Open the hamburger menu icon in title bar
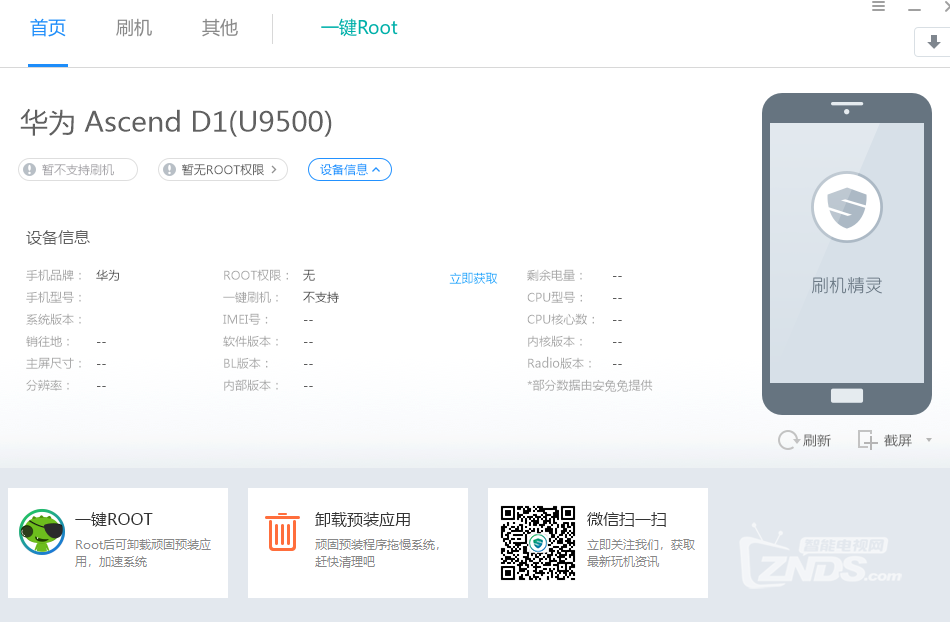The width and height of the screenshot is (950, 622). (x=879, y=7)
